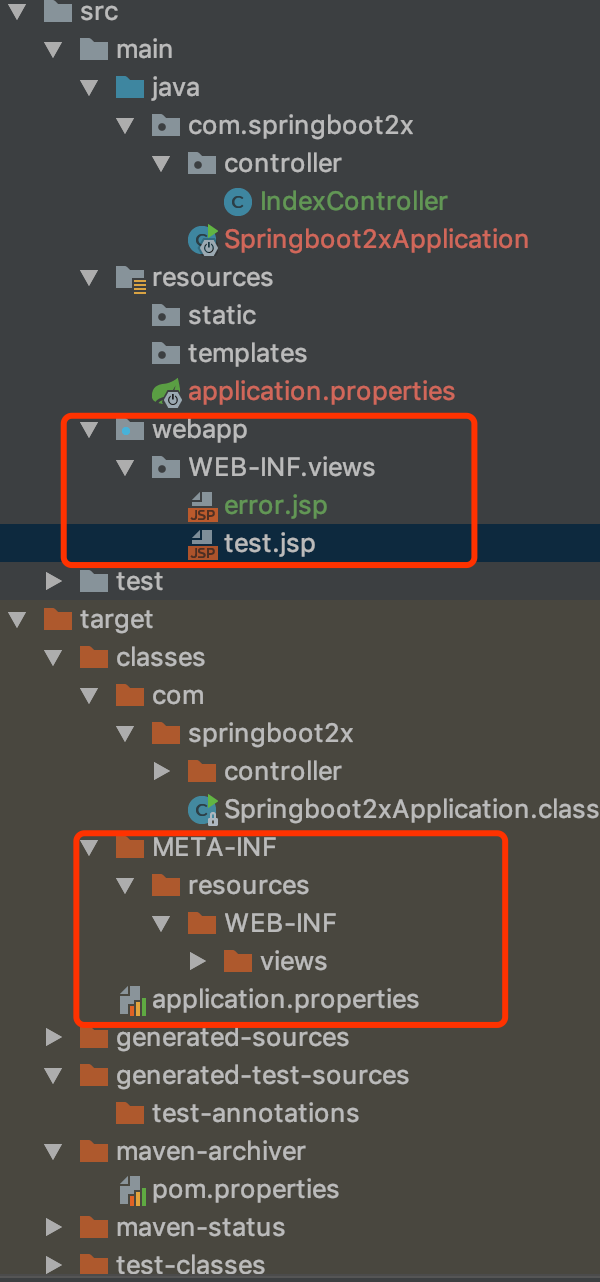600x1282 pixels.
Task: Collapse the target folder arrow
Action: 18,620
